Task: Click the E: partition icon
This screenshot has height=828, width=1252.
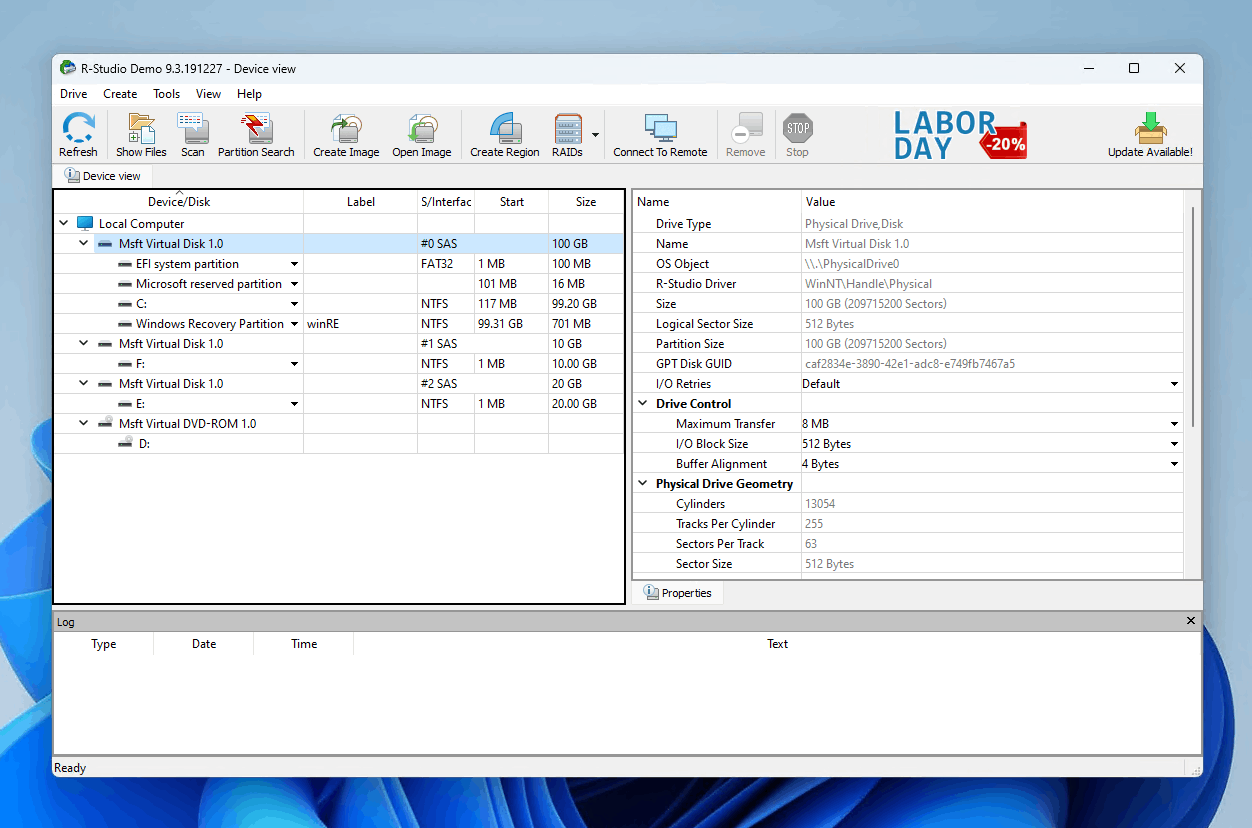Action: click(125, 404)
